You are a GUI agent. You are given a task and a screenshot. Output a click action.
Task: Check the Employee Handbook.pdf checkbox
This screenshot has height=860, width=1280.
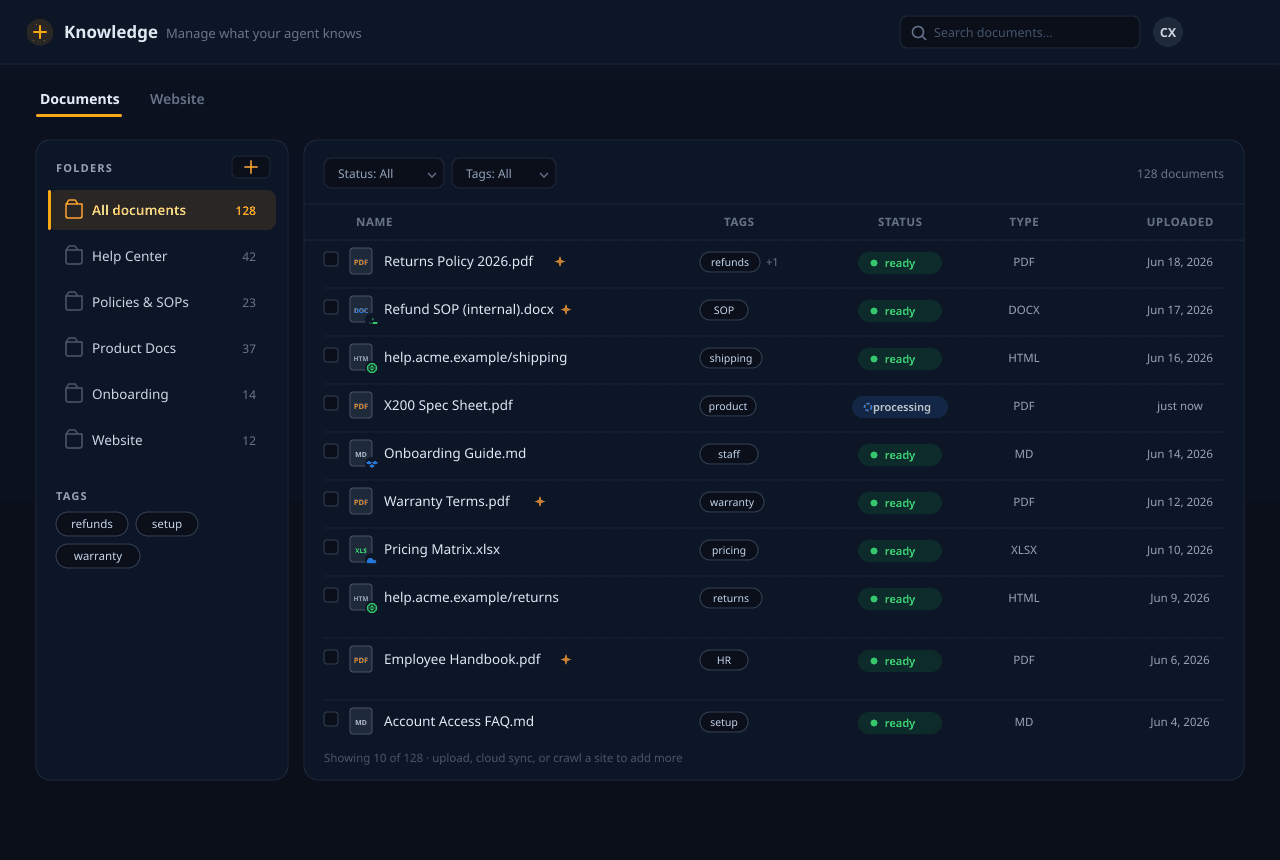click(x=331, y=657)
